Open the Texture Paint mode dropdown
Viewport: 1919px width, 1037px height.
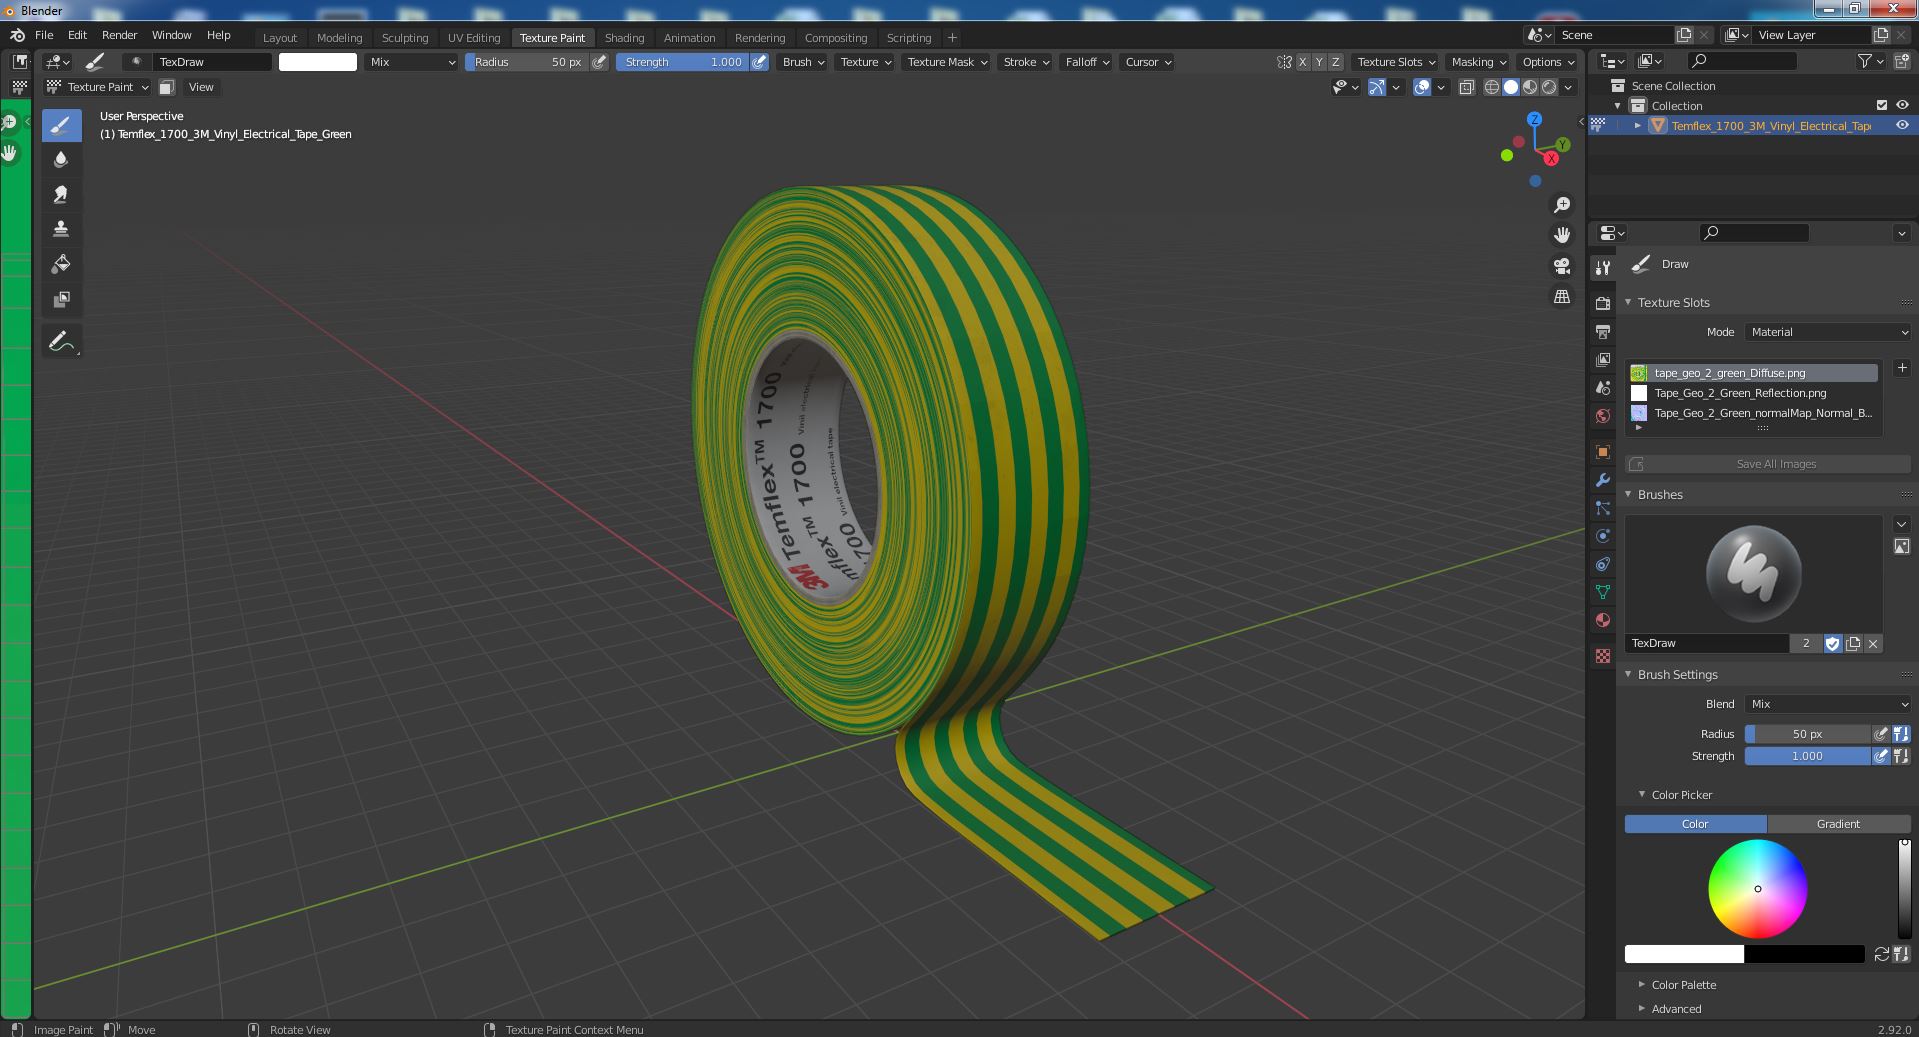click(98, 87)
